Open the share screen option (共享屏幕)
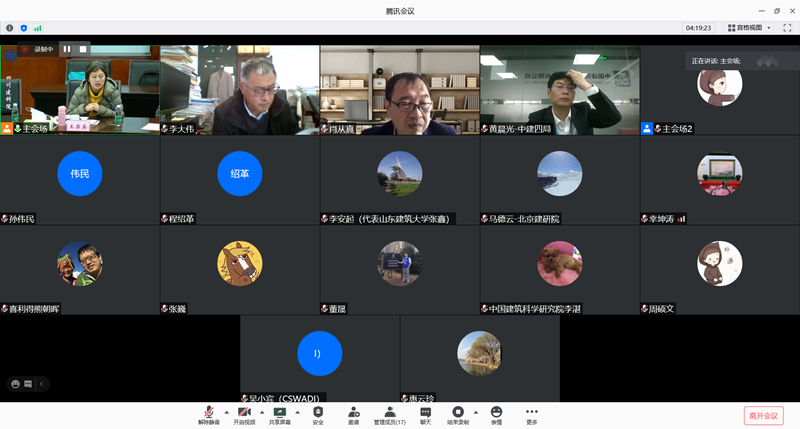This screenshot has height=429, width=800. (280, 414)
